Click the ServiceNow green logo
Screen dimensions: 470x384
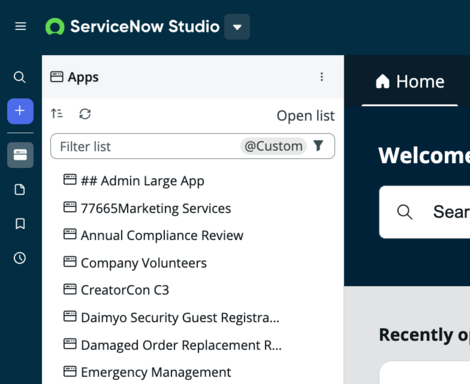[55, 27]
